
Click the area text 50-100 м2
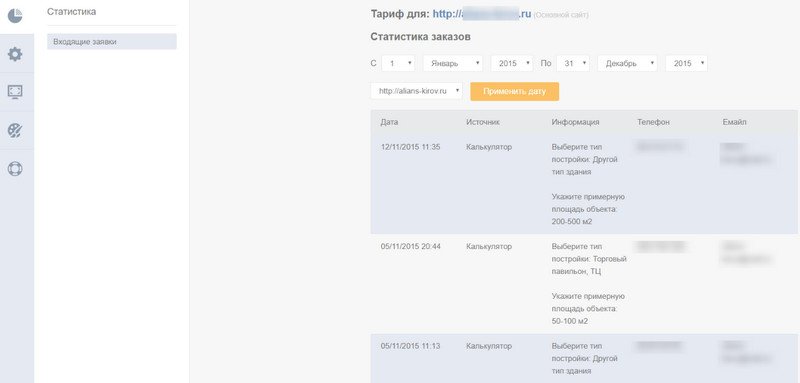(x=570, y=321)
